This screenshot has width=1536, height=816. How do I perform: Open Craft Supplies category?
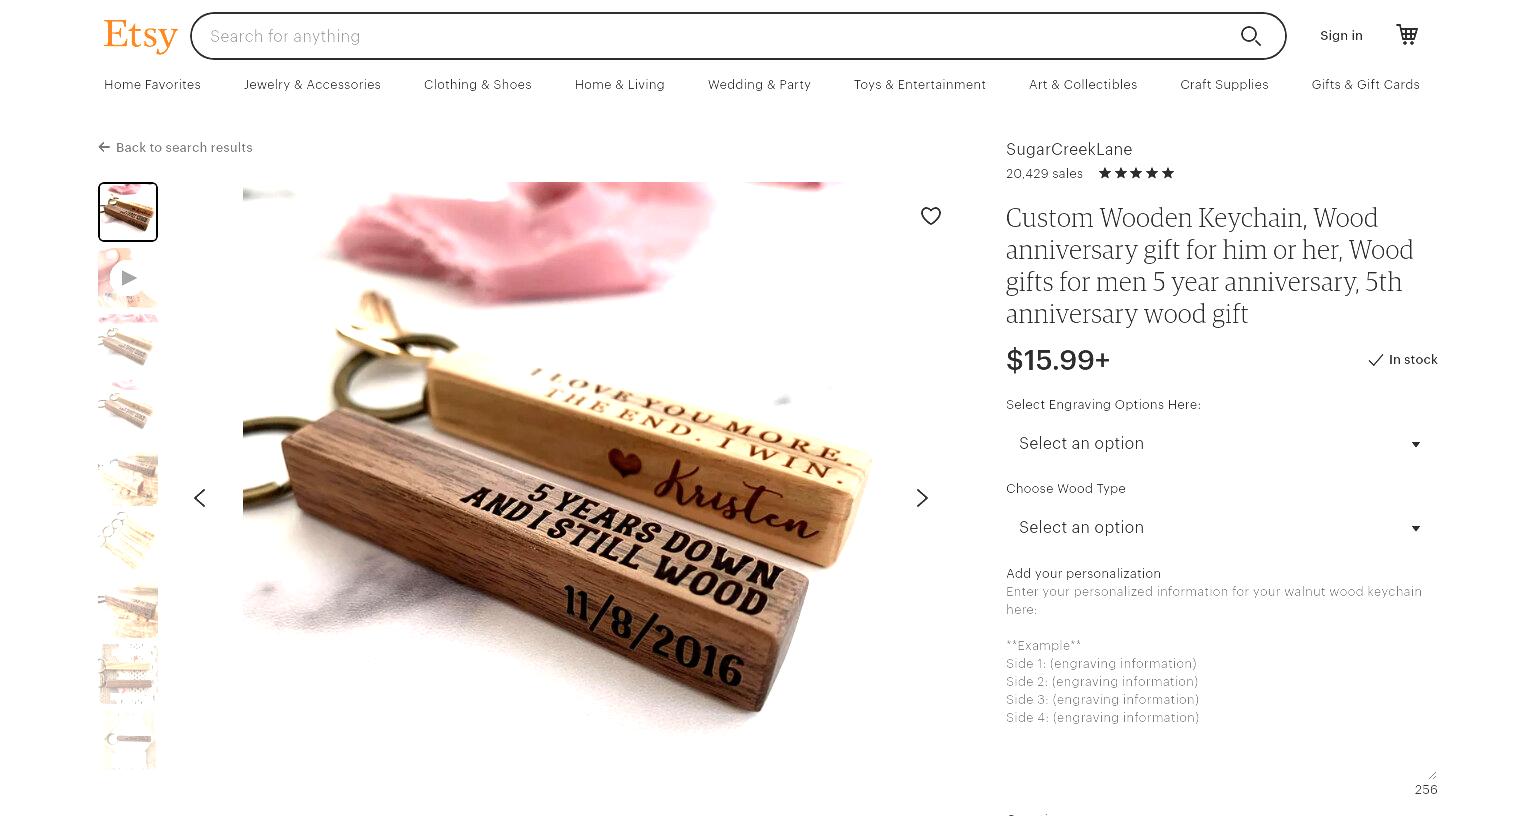point(1224,85)
